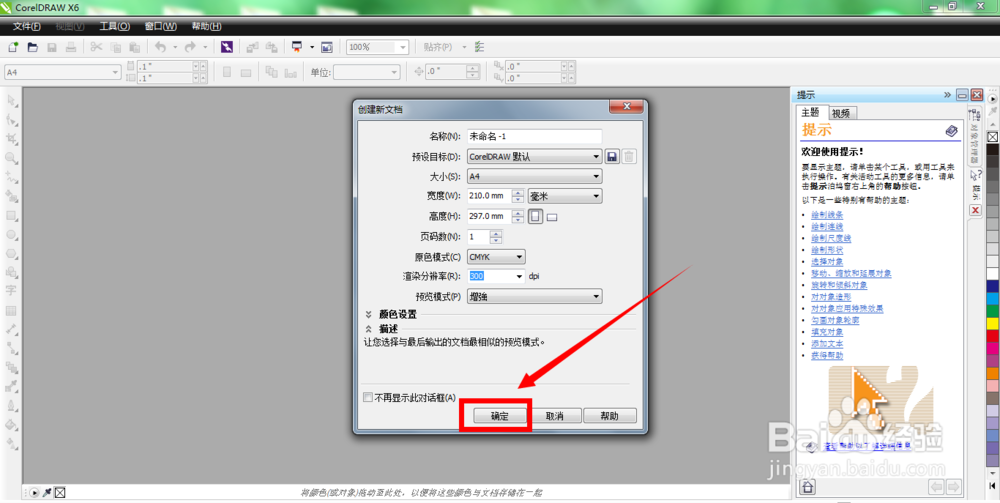
Task: Click the Open file folder icon
Action: [x=33, y=47]
